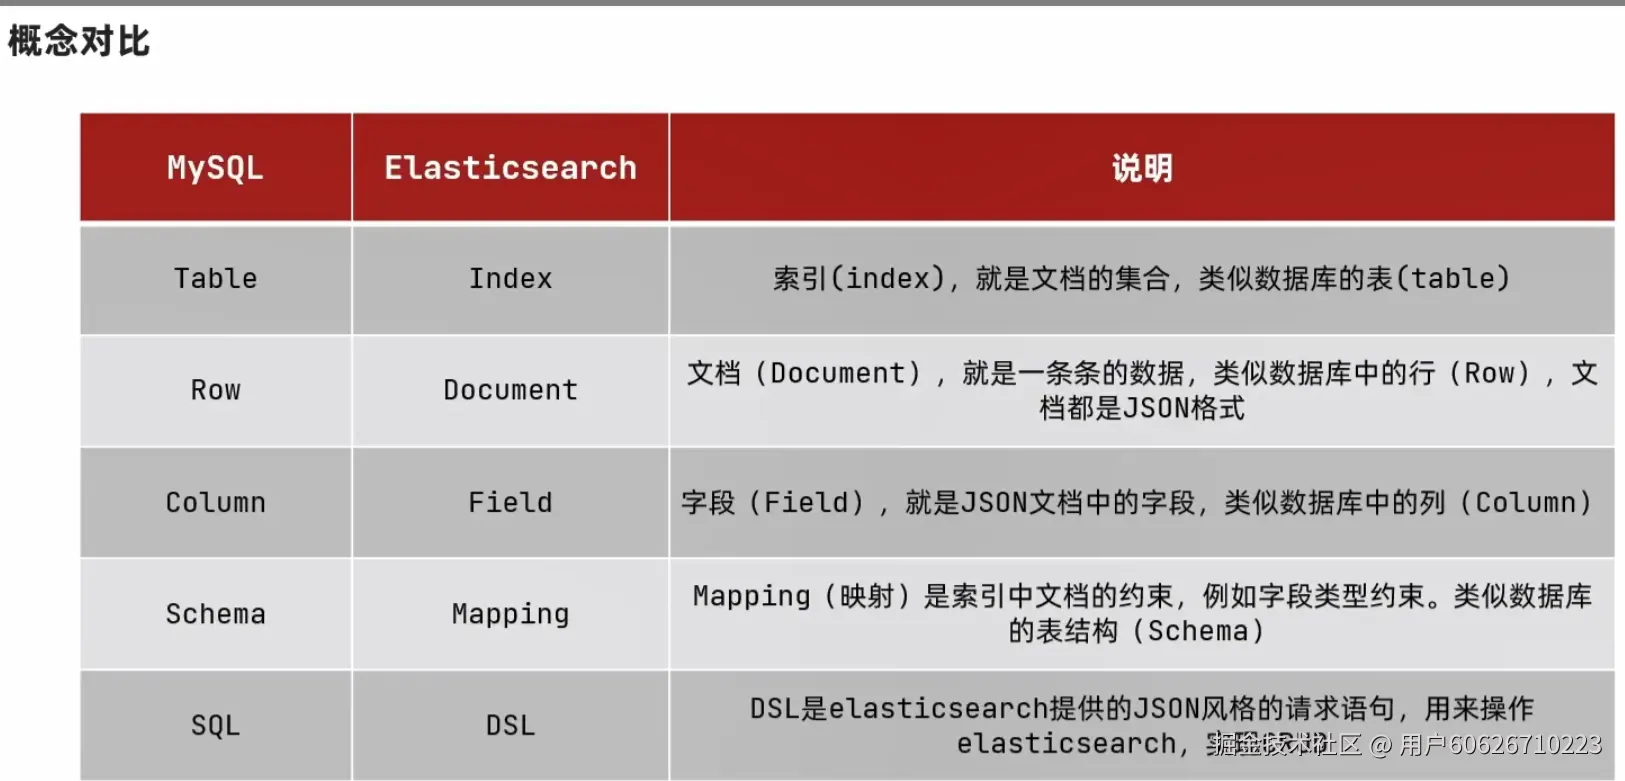1625x781 pixels.
Task: Click the Table cell
Action: point(216,279)
